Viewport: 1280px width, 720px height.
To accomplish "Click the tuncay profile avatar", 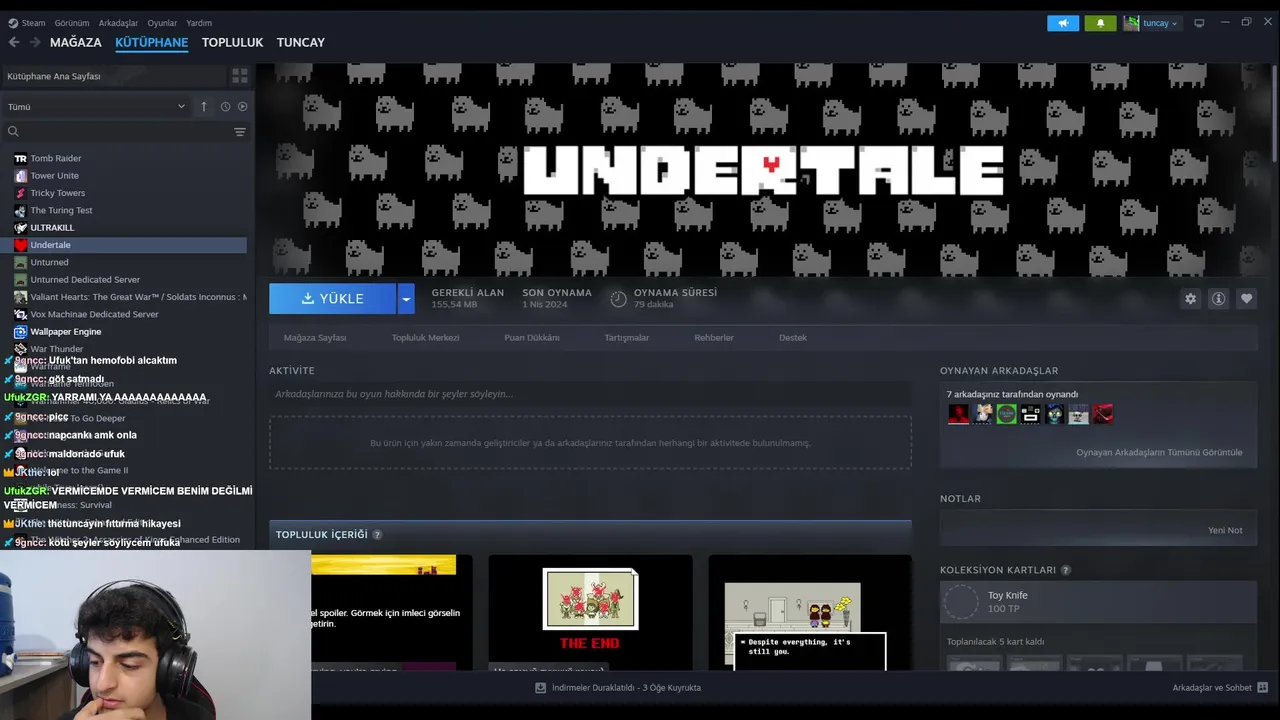I will tap(1131, 23).
